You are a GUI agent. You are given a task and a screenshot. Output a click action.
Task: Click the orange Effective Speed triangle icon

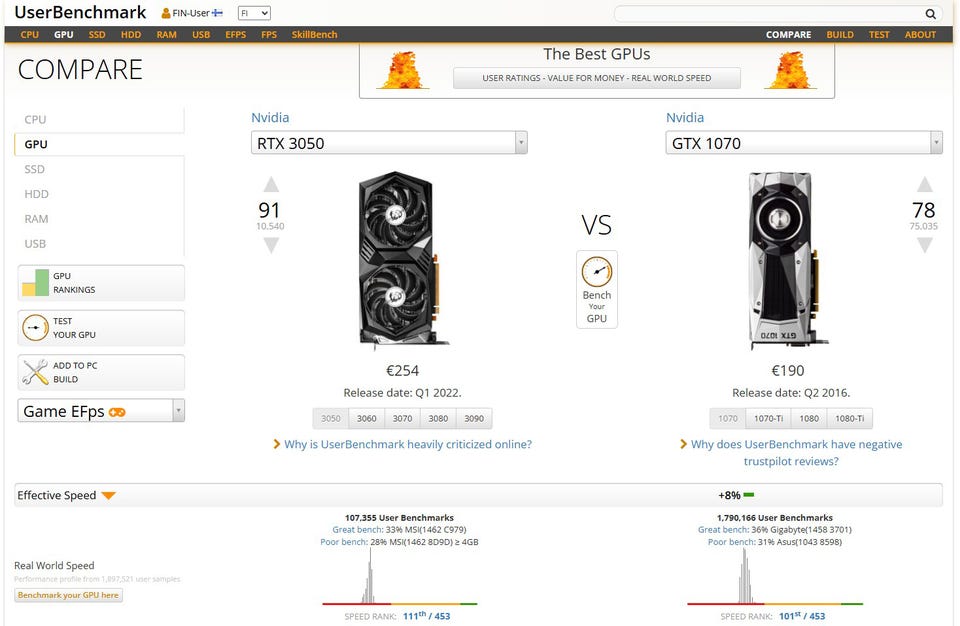pyautogui.click(x=108, y=496)
